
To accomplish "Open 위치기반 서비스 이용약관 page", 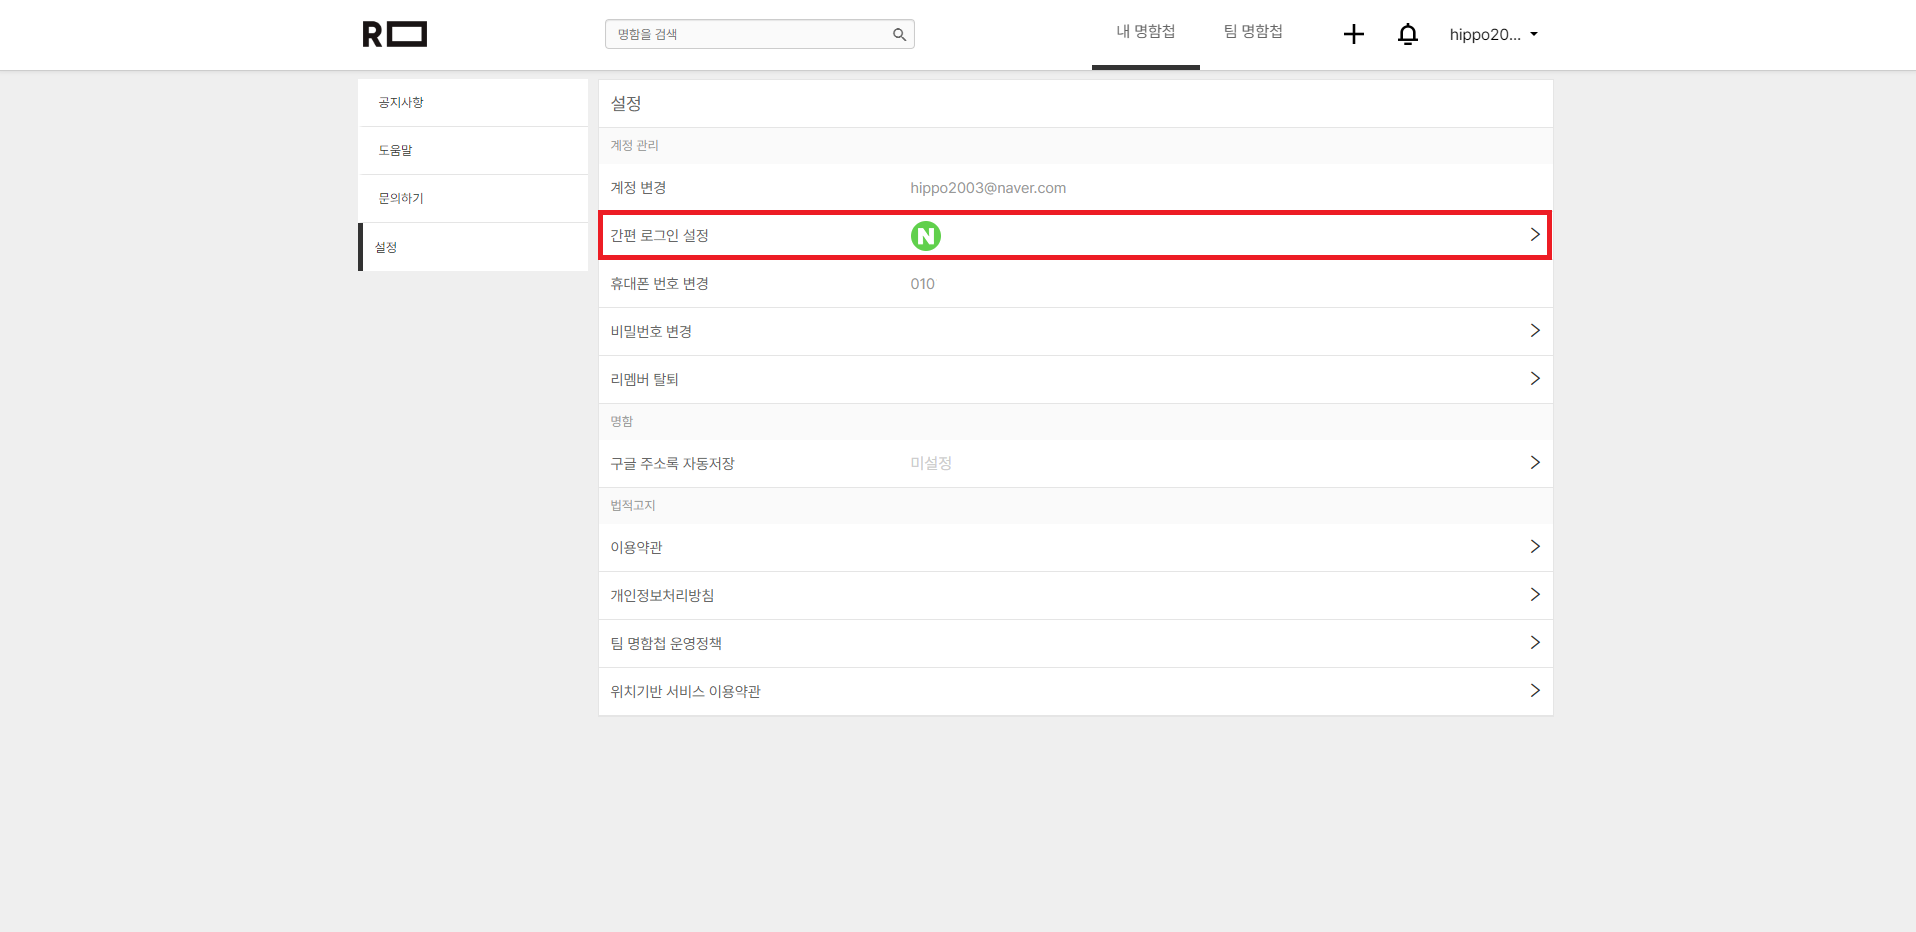I will click(1075, 692).
